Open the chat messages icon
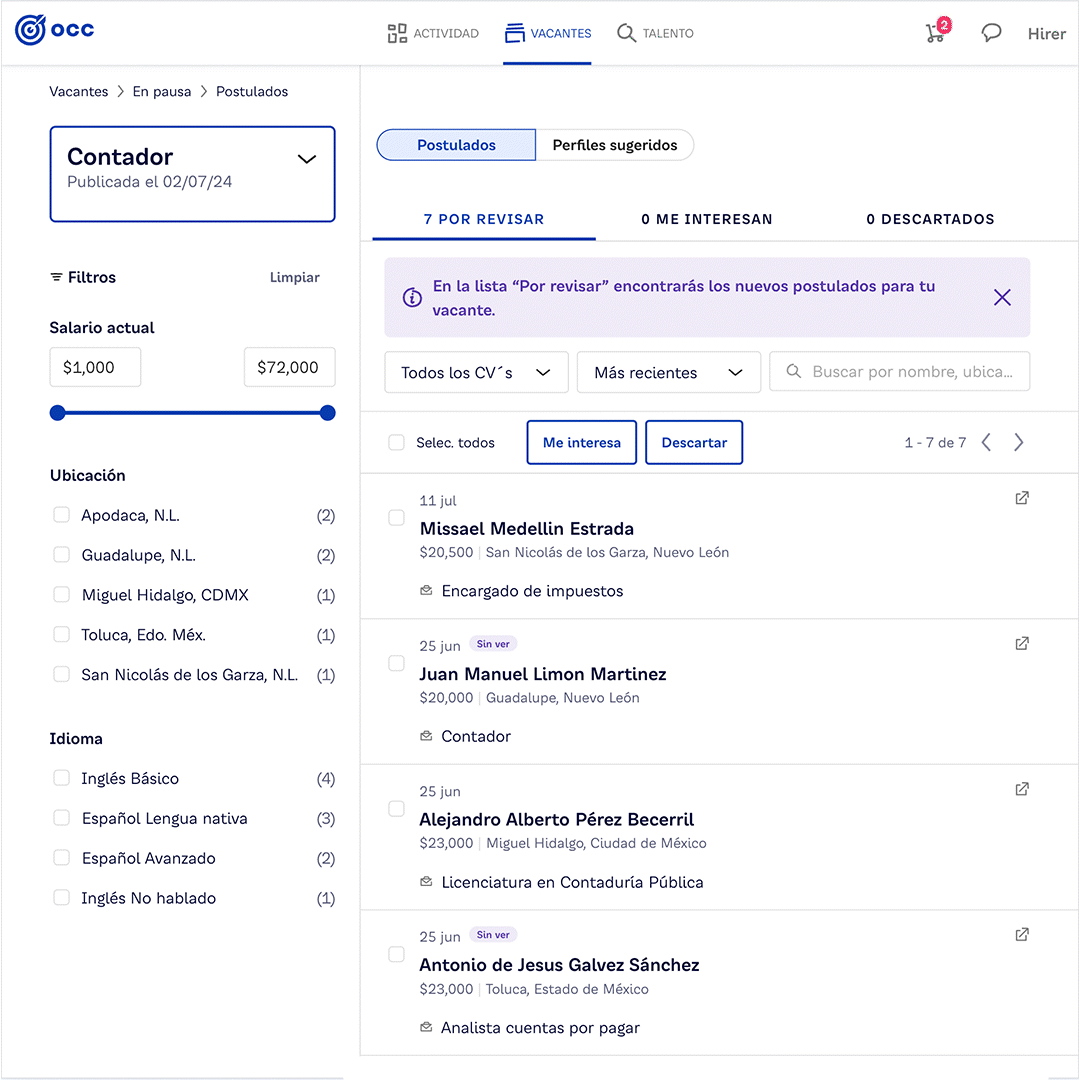 (x=991, y=33)
